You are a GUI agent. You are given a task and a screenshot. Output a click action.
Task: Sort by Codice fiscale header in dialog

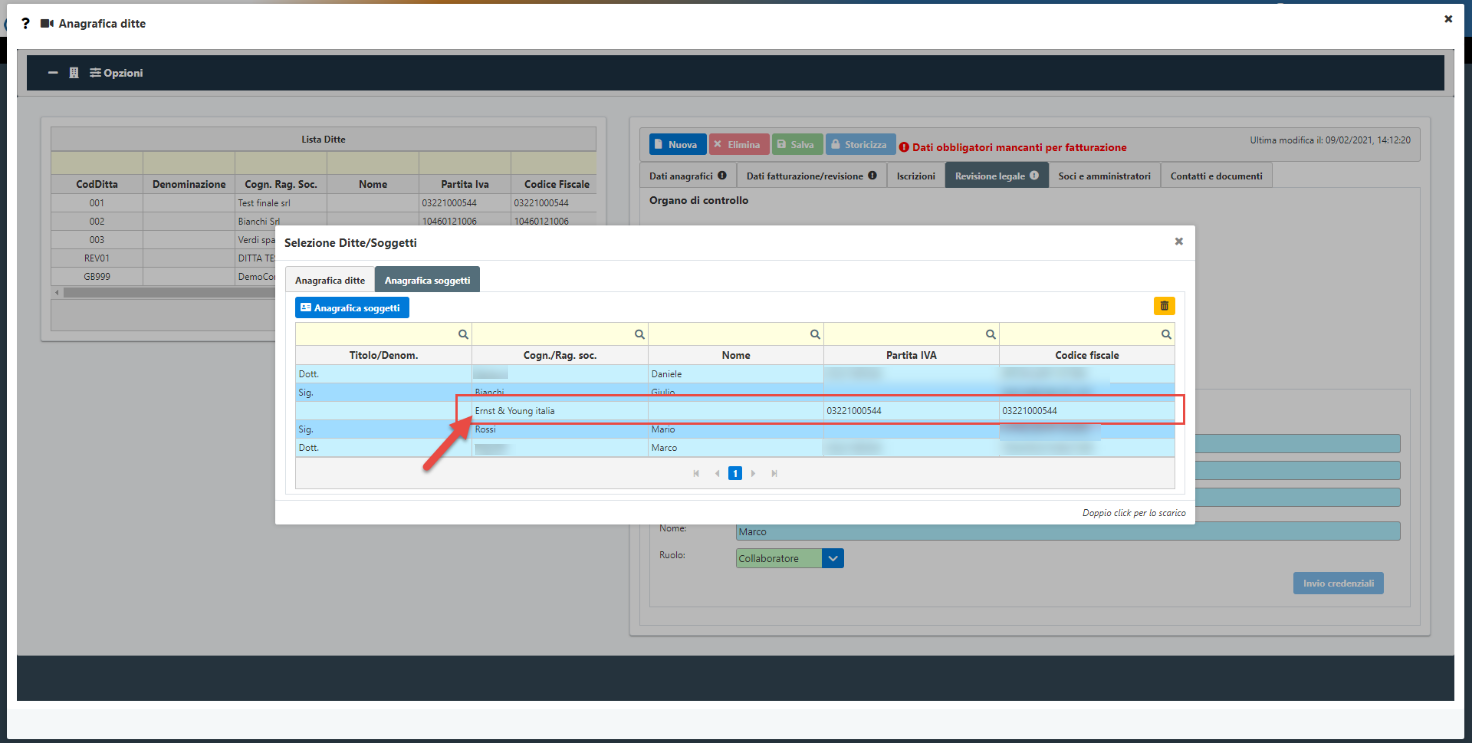(1087, 355)
